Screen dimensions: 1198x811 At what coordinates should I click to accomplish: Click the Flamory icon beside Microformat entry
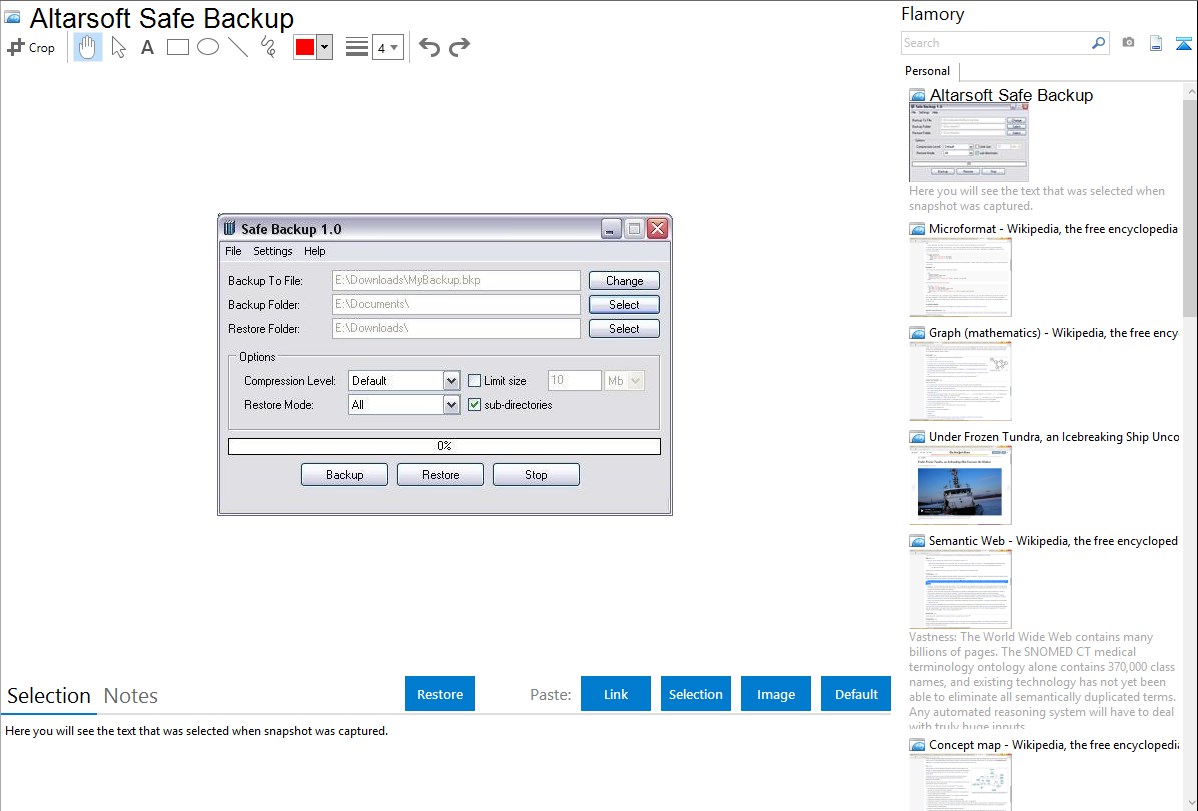click(x=918, y=229)
